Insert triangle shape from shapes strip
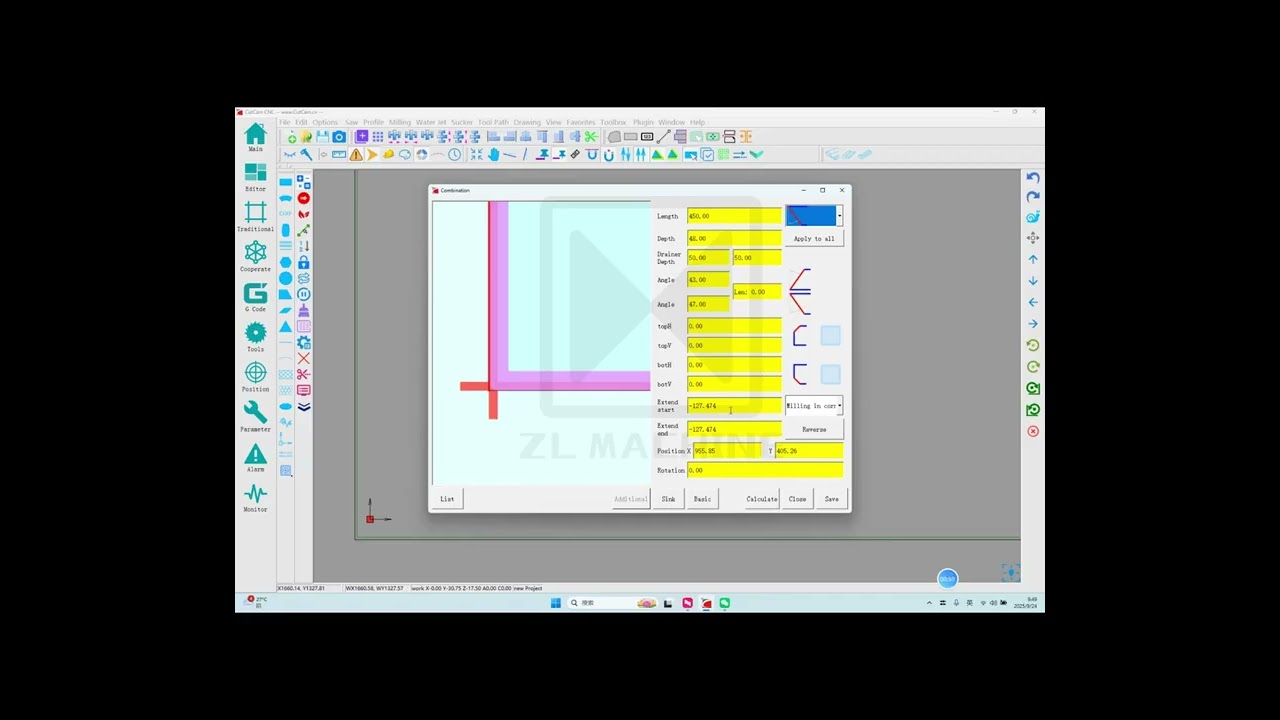This screenshot has height=720, width=1280. click(x=286, y=327)
